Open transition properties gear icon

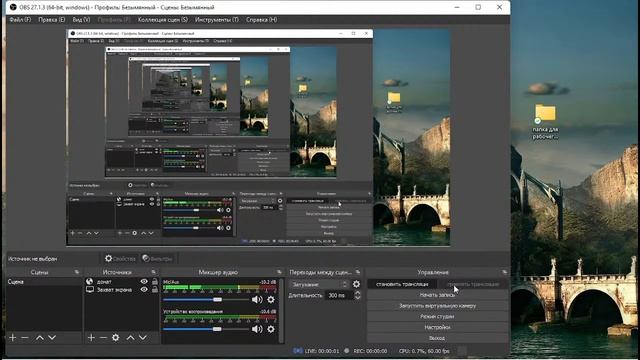356,284
